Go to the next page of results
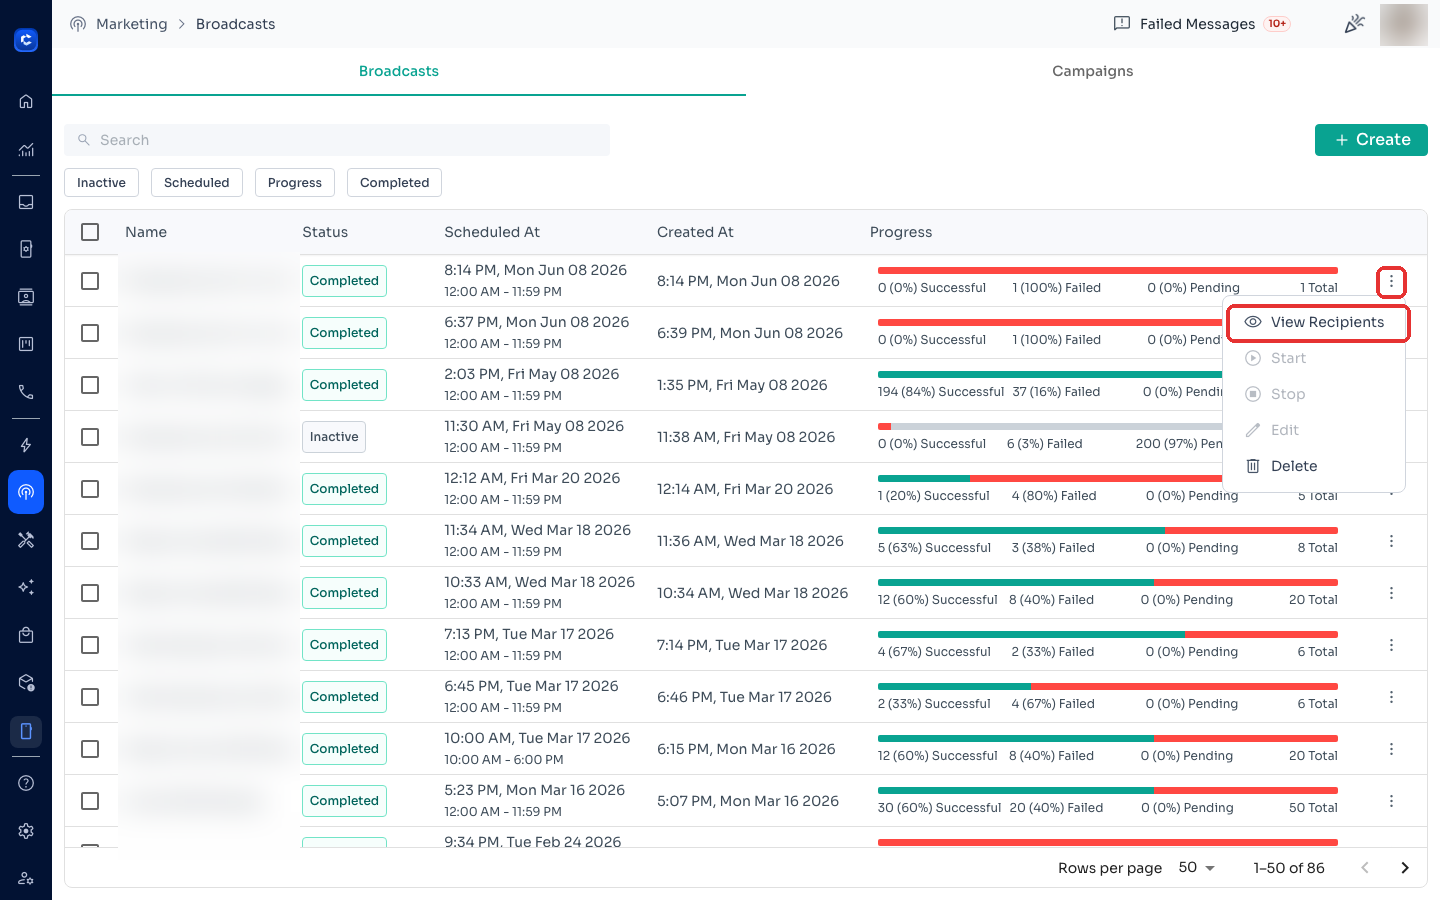Viewport: 1440px width, 900px height. click(1405, 868)
